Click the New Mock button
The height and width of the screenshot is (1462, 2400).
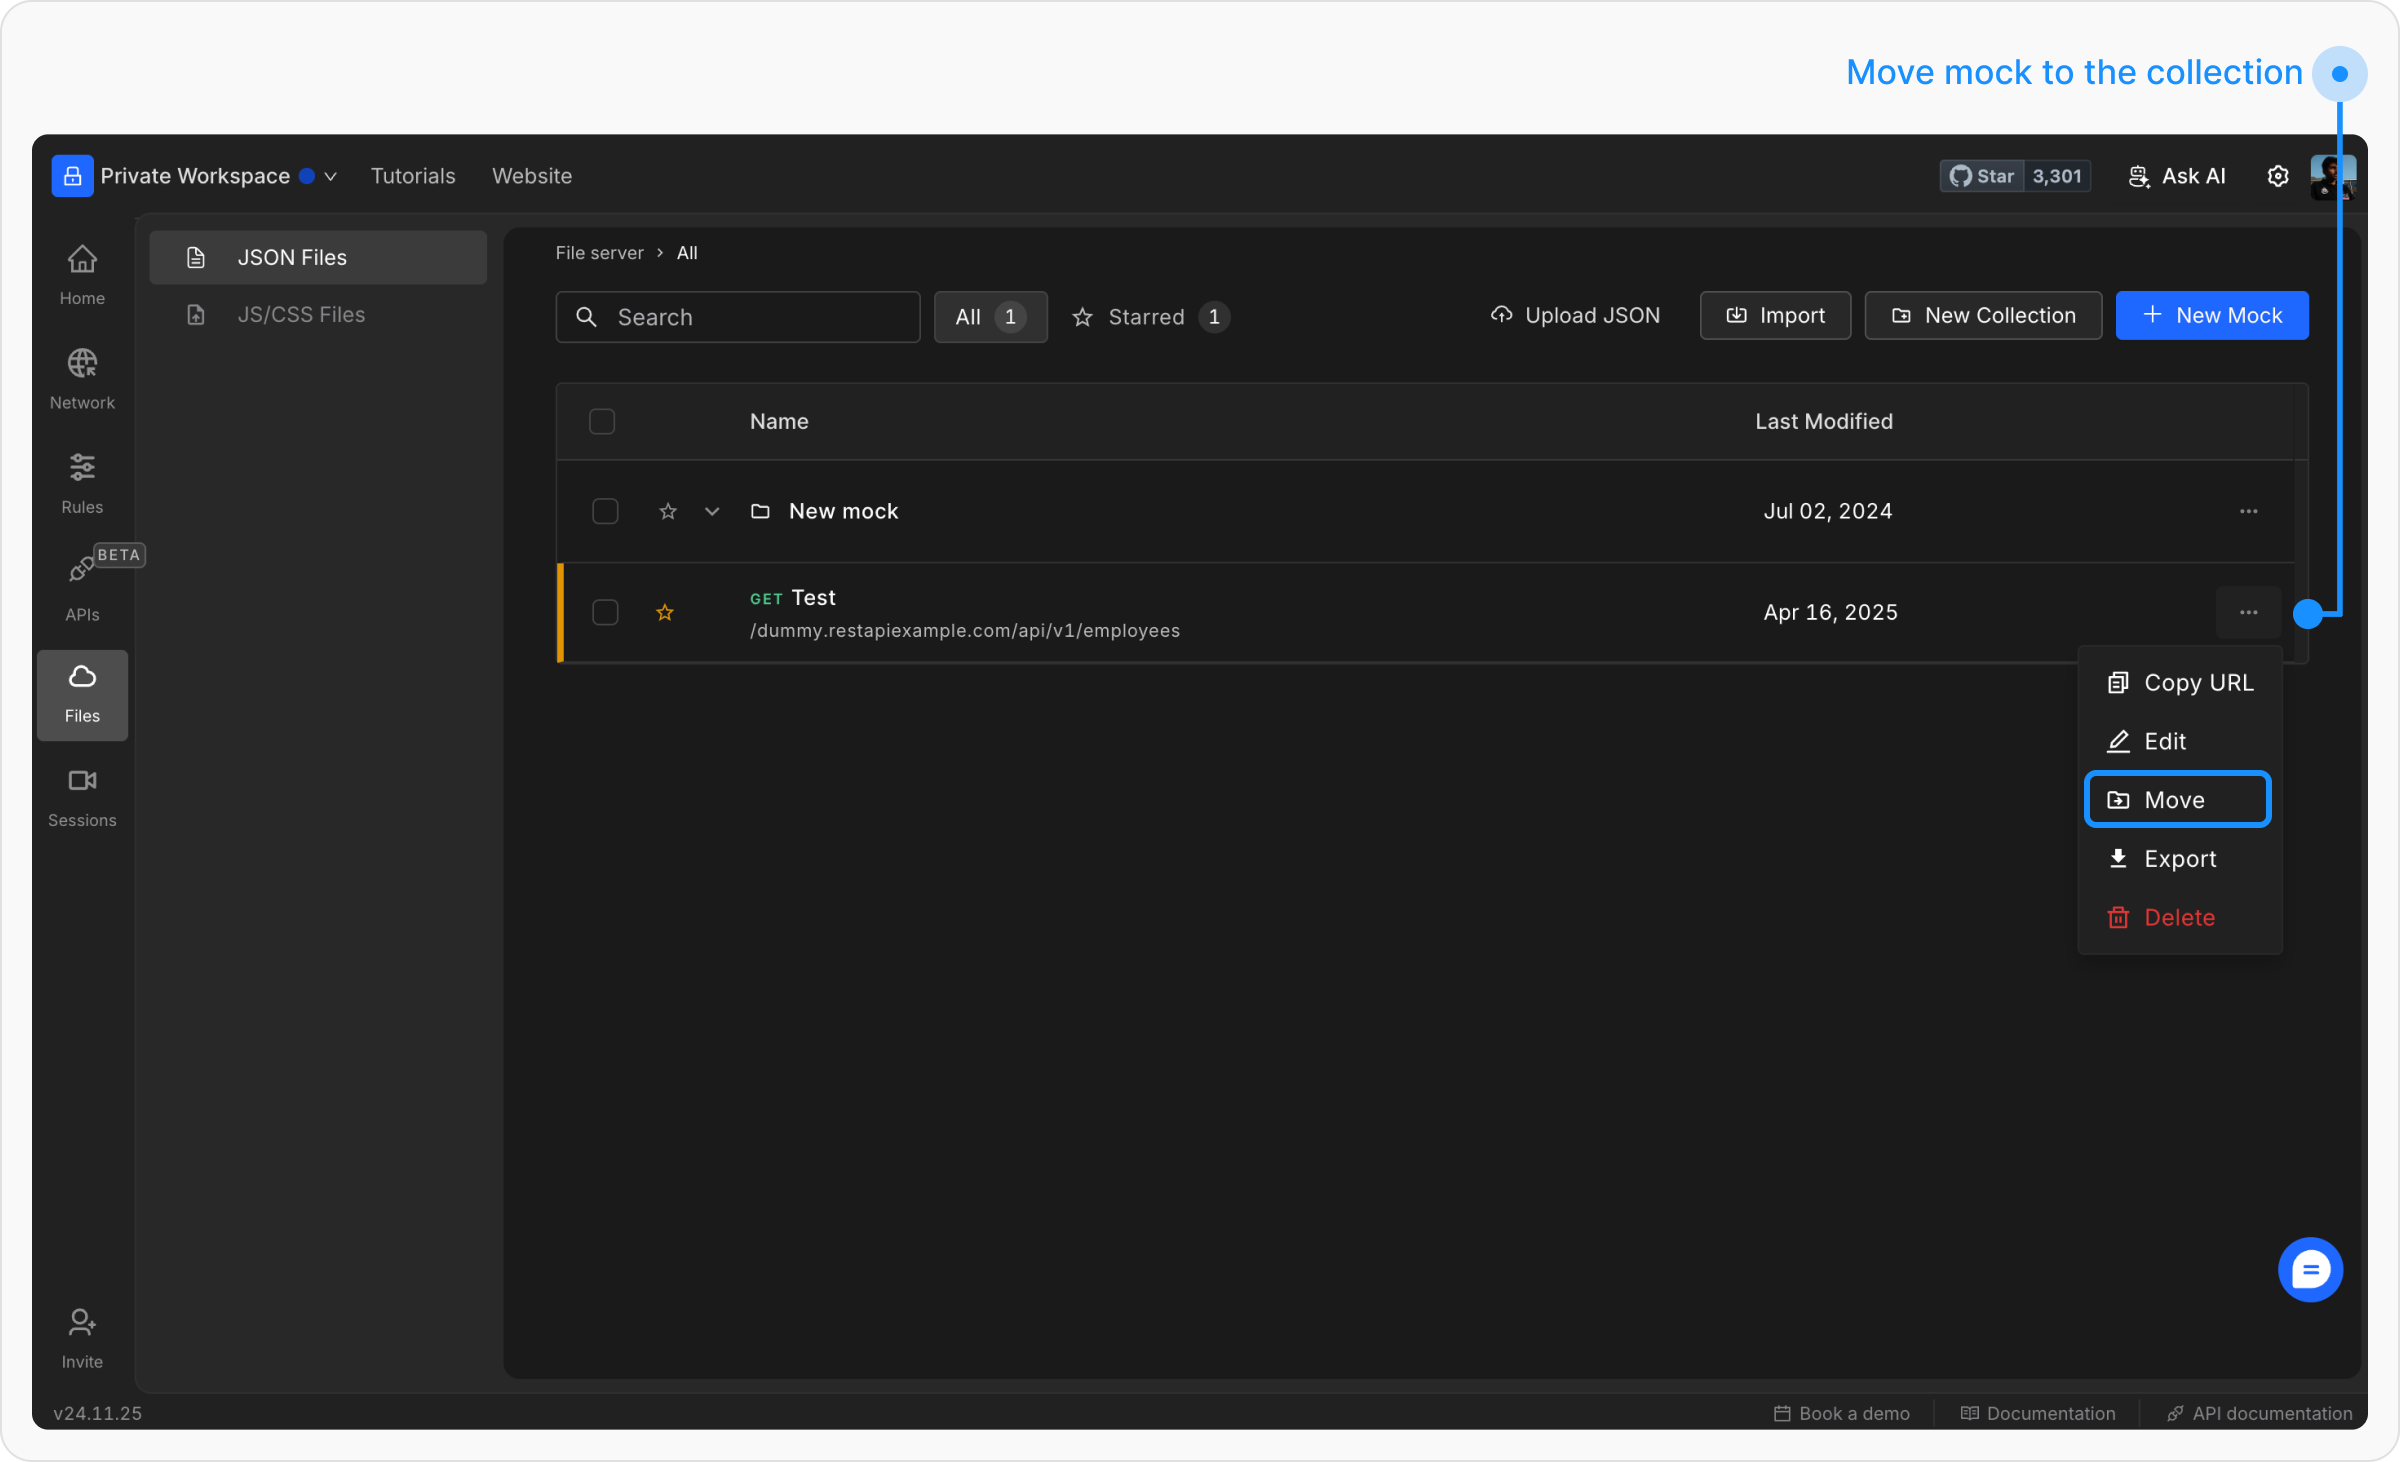tap(2211, 315)
